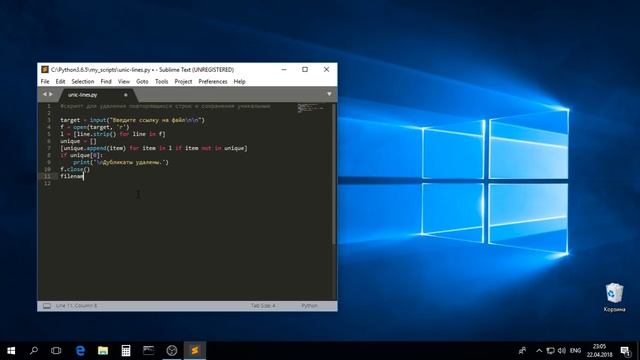Click the code minimap preview
The height and width of the screenshot is (360, 640).
pos(312,108)
